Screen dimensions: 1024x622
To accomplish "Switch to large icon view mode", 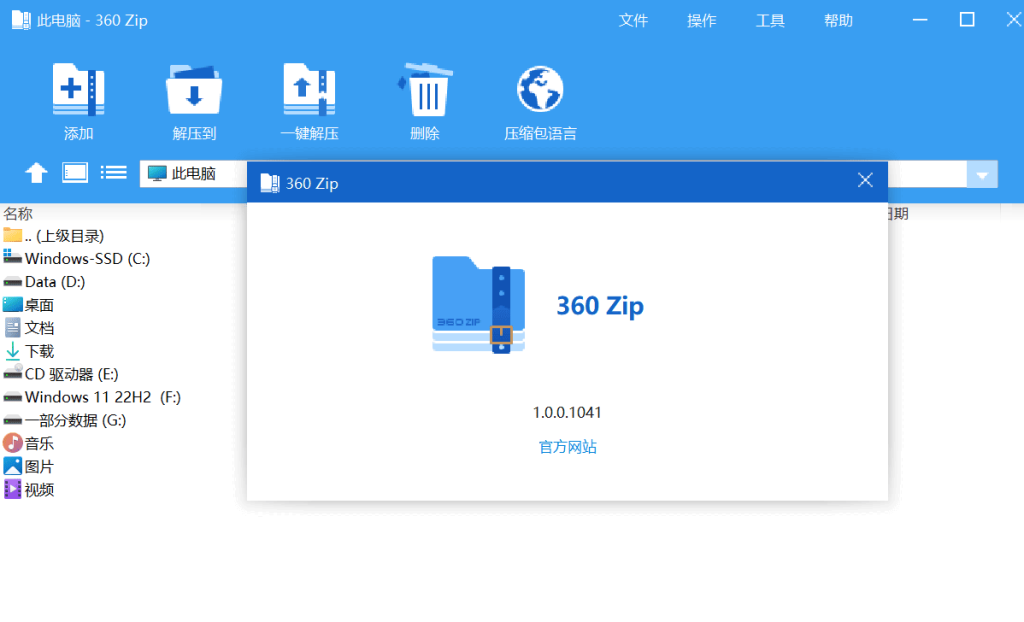I will 75,172.
